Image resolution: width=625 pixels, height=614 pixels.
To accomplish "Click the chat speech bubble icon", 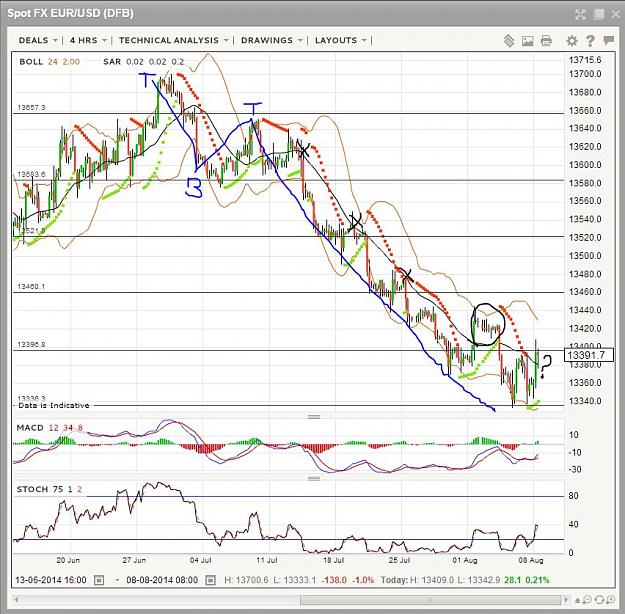I will point(609,40).
